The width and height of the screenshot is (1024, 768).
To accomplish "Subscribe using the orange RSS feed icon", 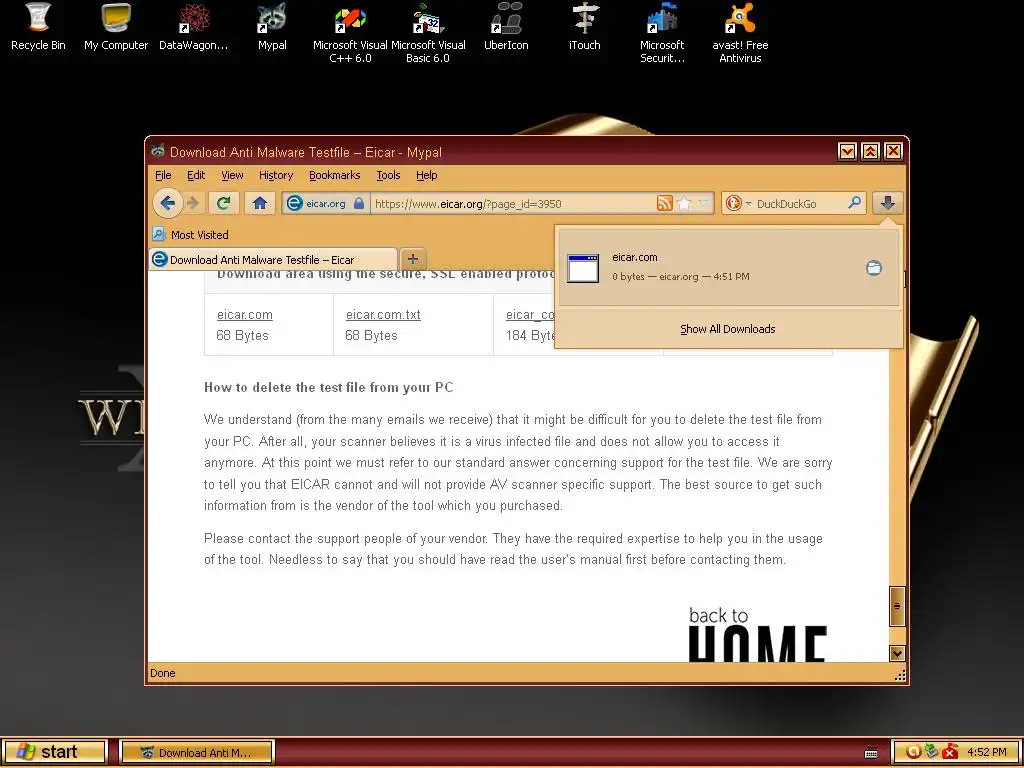I will 664,203.
